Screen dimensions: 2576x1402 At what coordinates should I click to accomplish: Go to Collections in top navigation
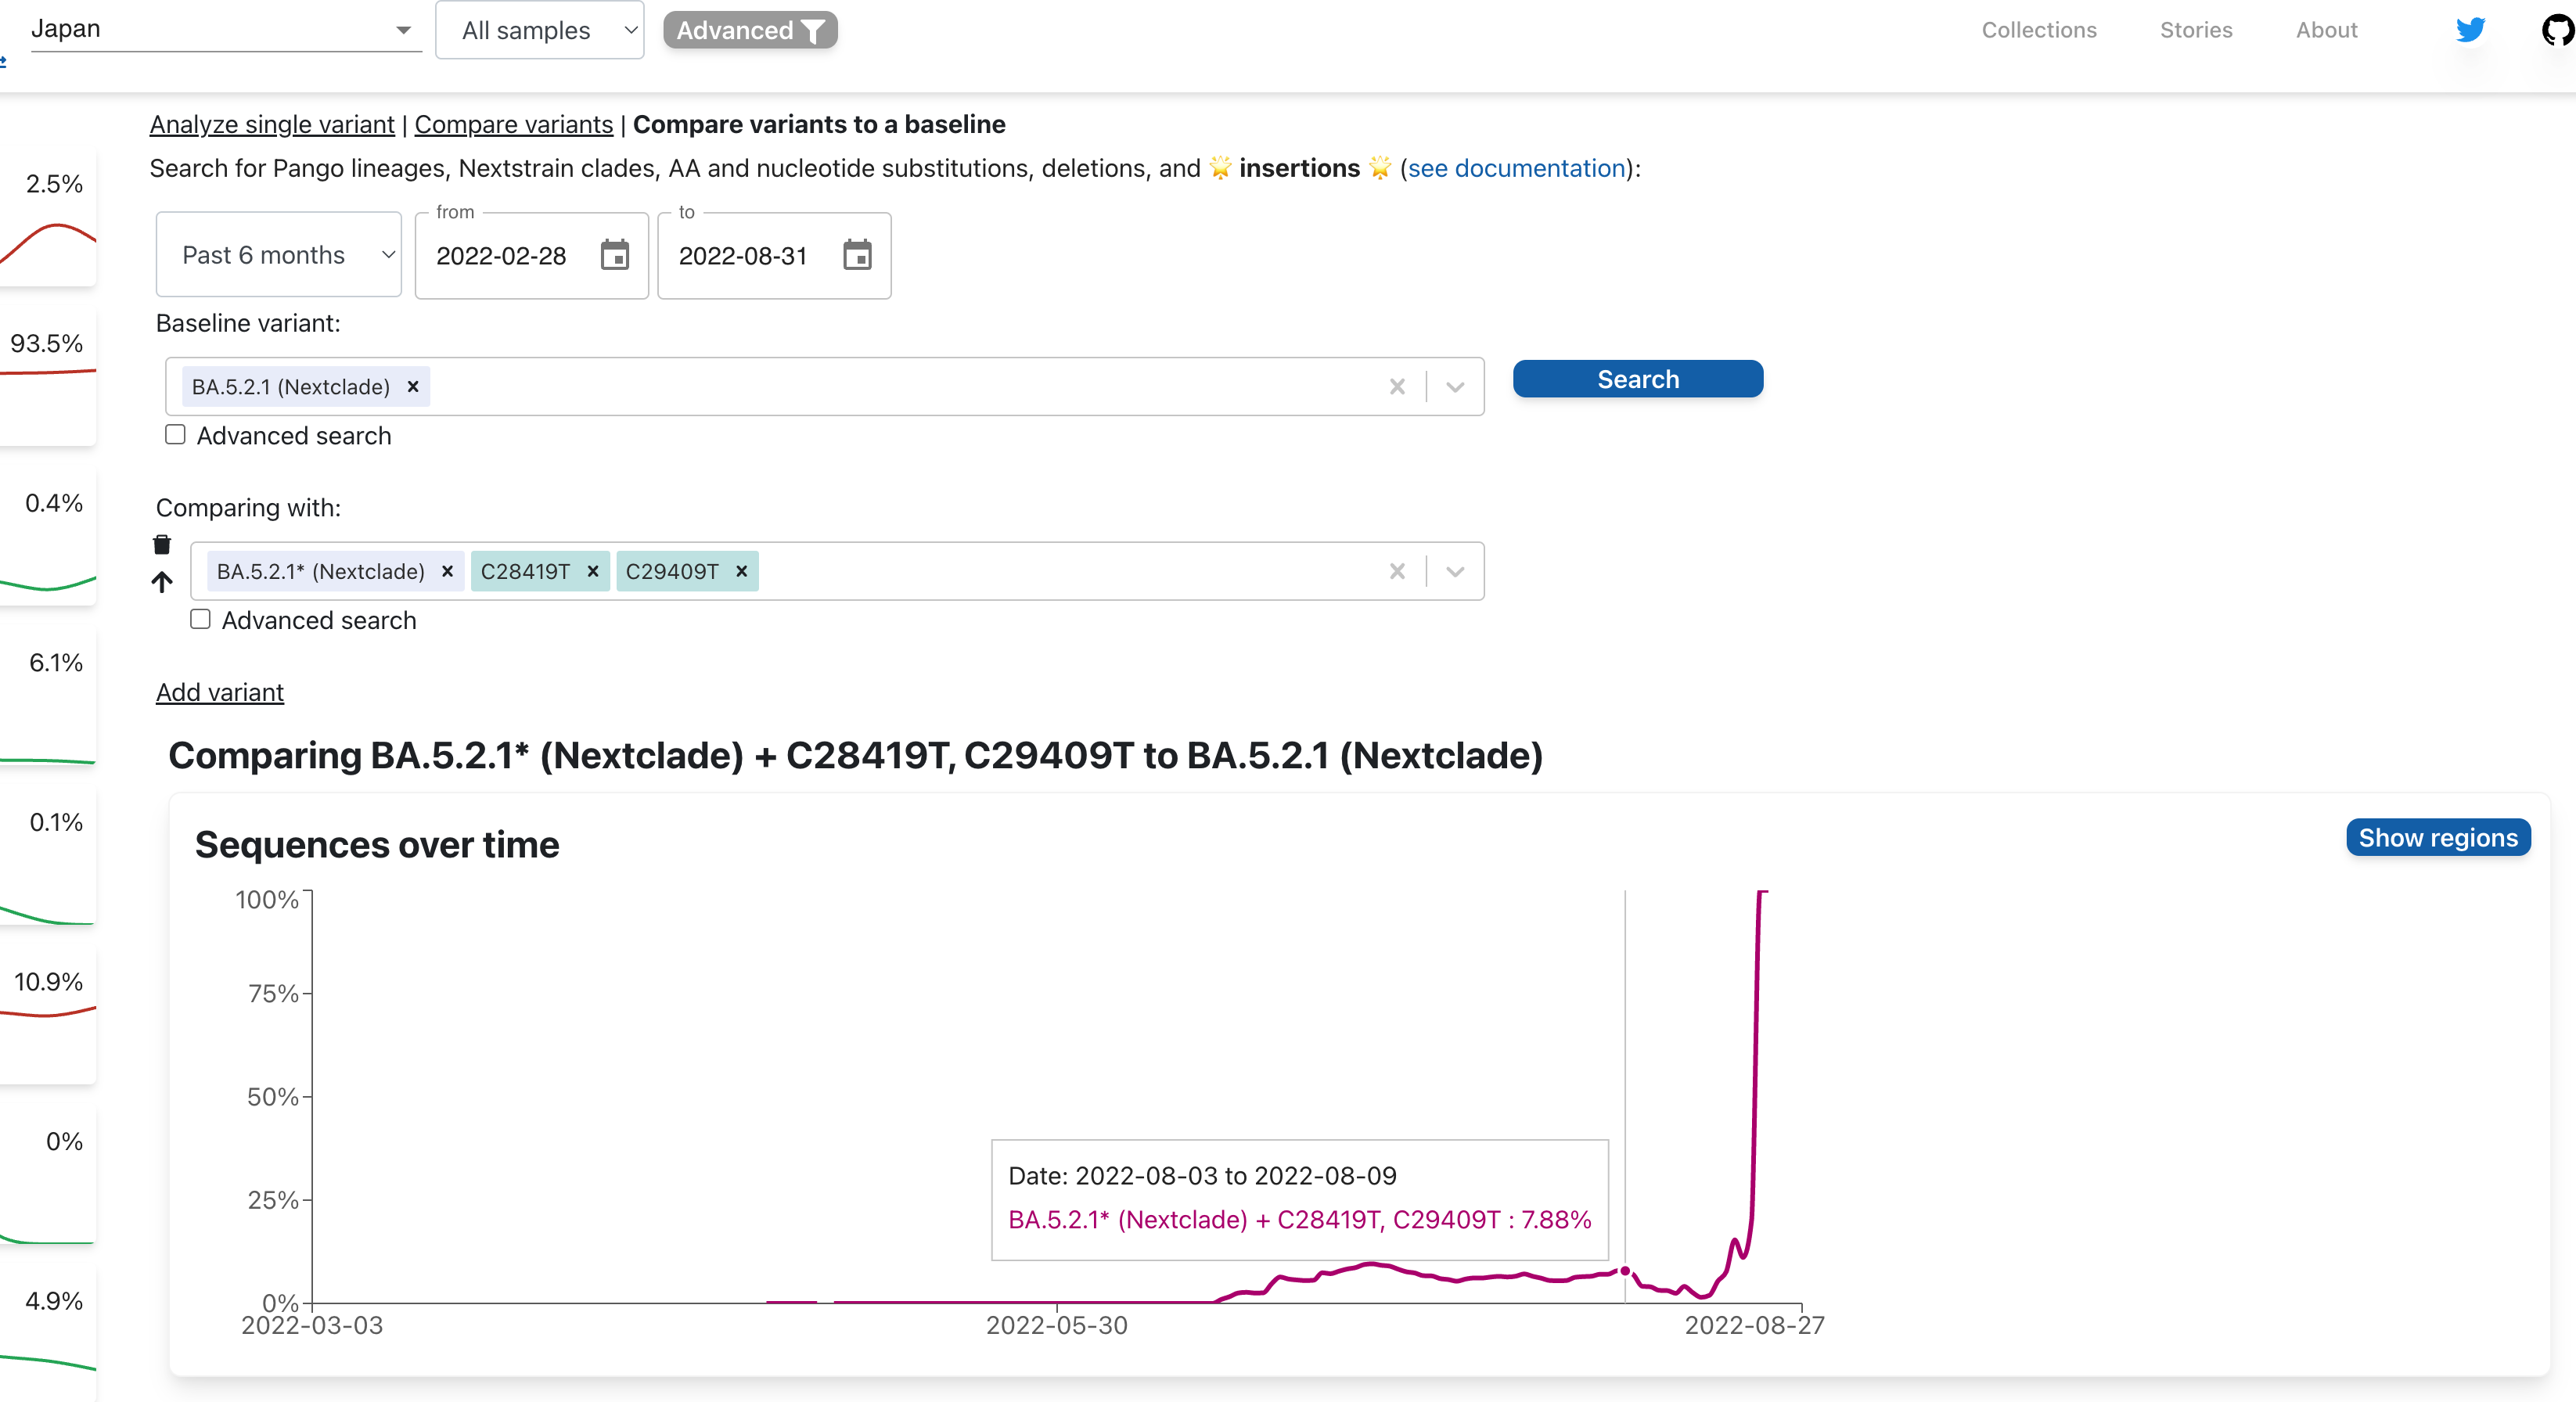point(2038,30)
